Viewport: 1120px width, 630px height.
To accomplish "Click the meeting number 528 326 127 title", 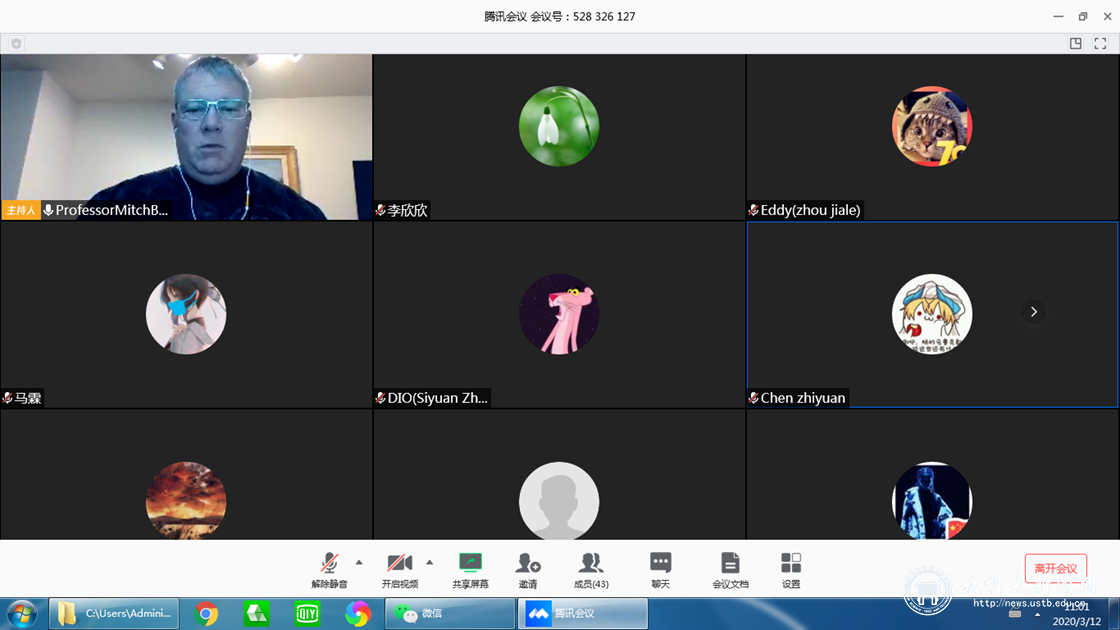I will coord(559,16).
